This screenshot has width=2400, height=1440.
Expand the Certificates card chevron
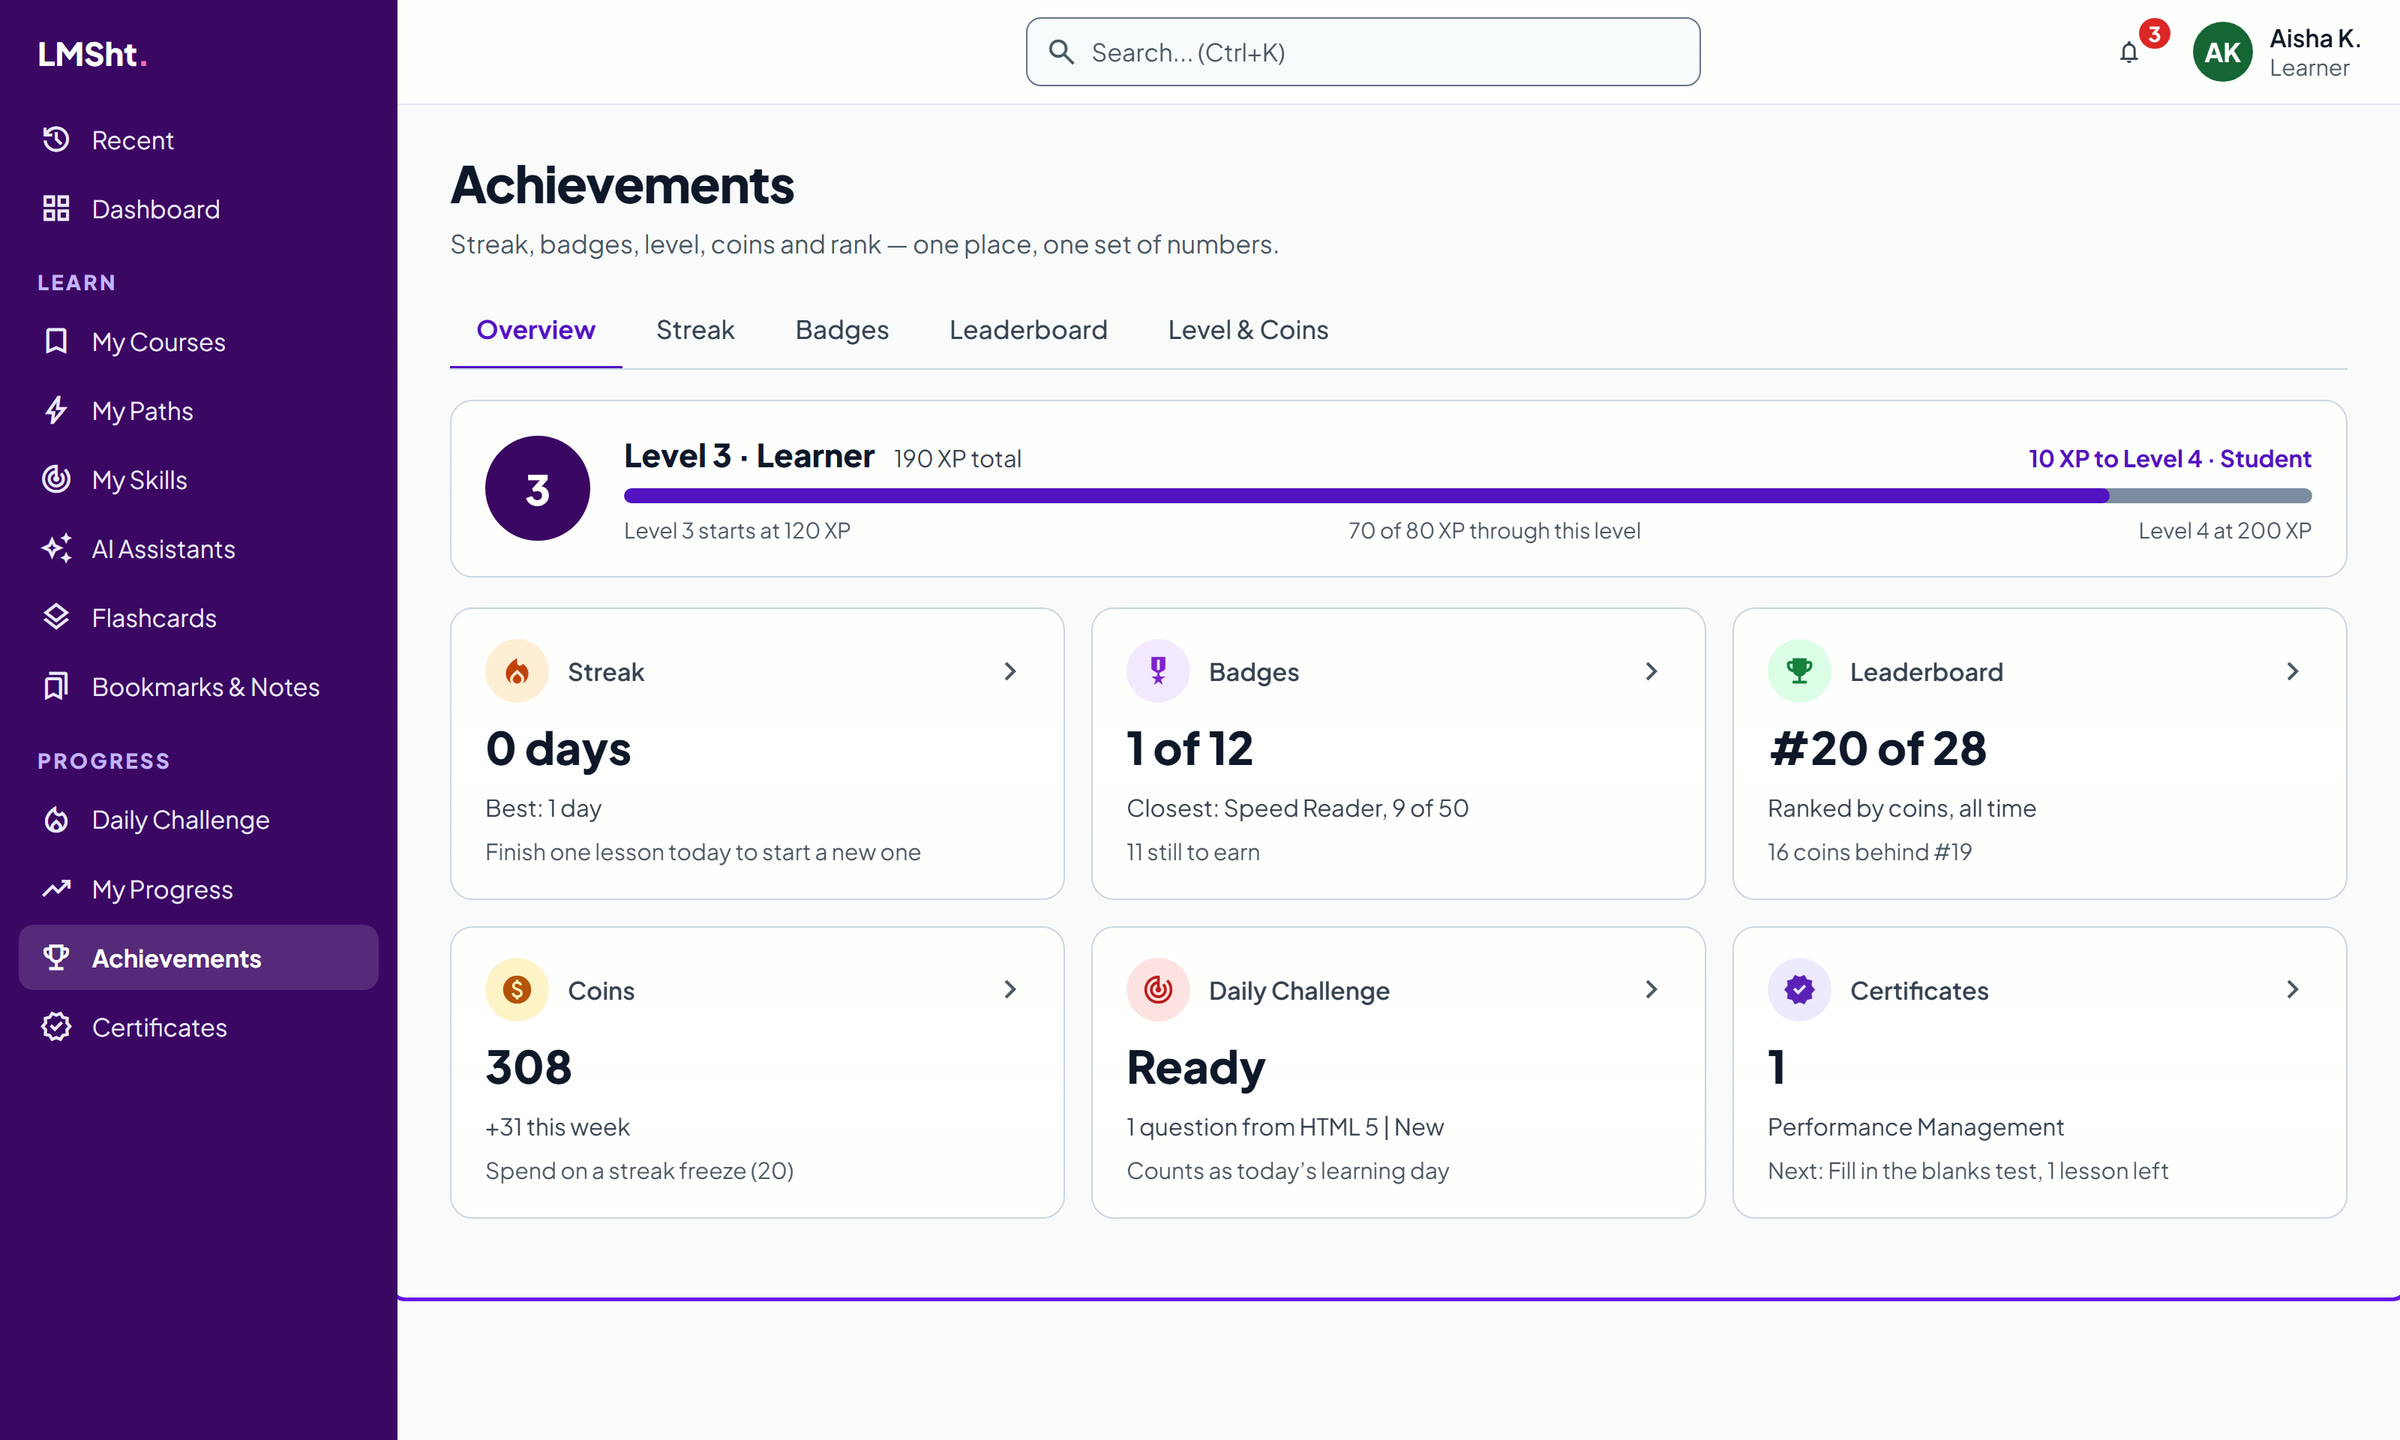point(2292,990)
